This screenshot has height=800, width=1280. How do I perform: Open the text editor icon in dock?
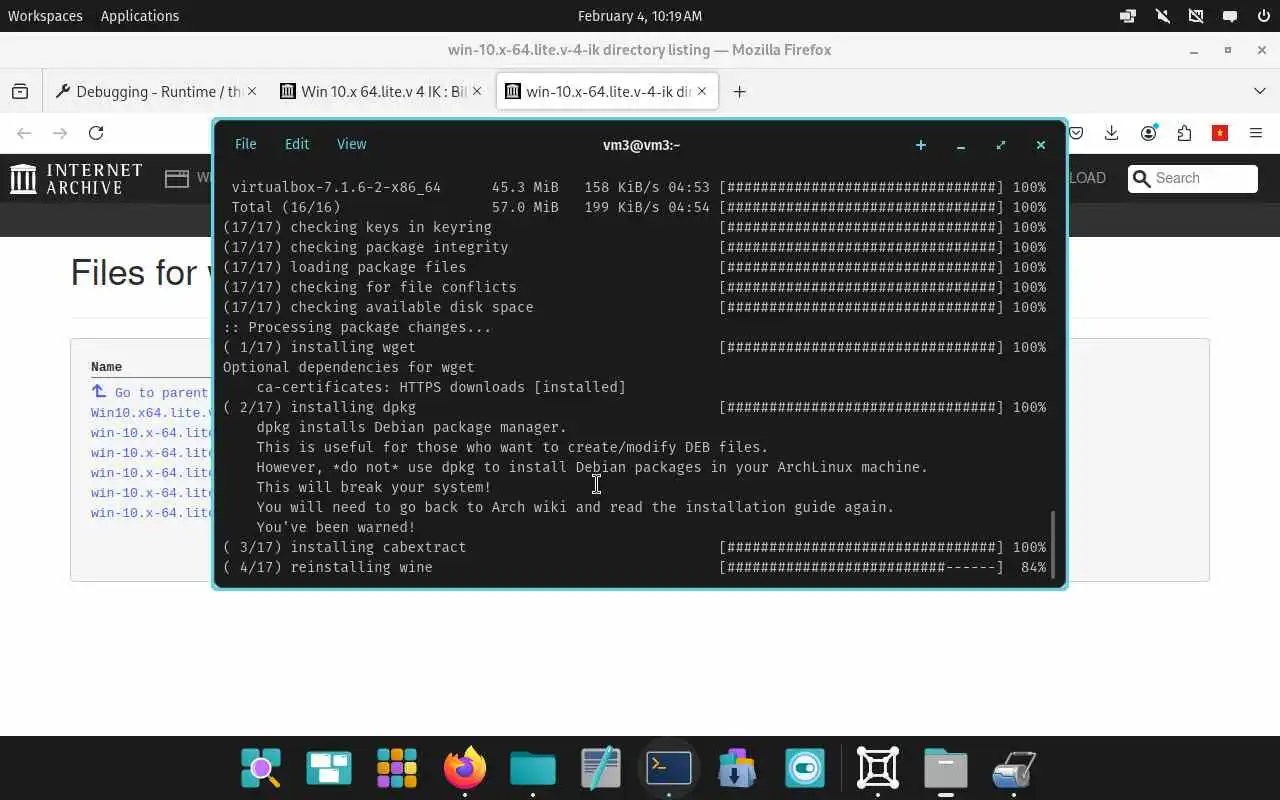[601, 769]
